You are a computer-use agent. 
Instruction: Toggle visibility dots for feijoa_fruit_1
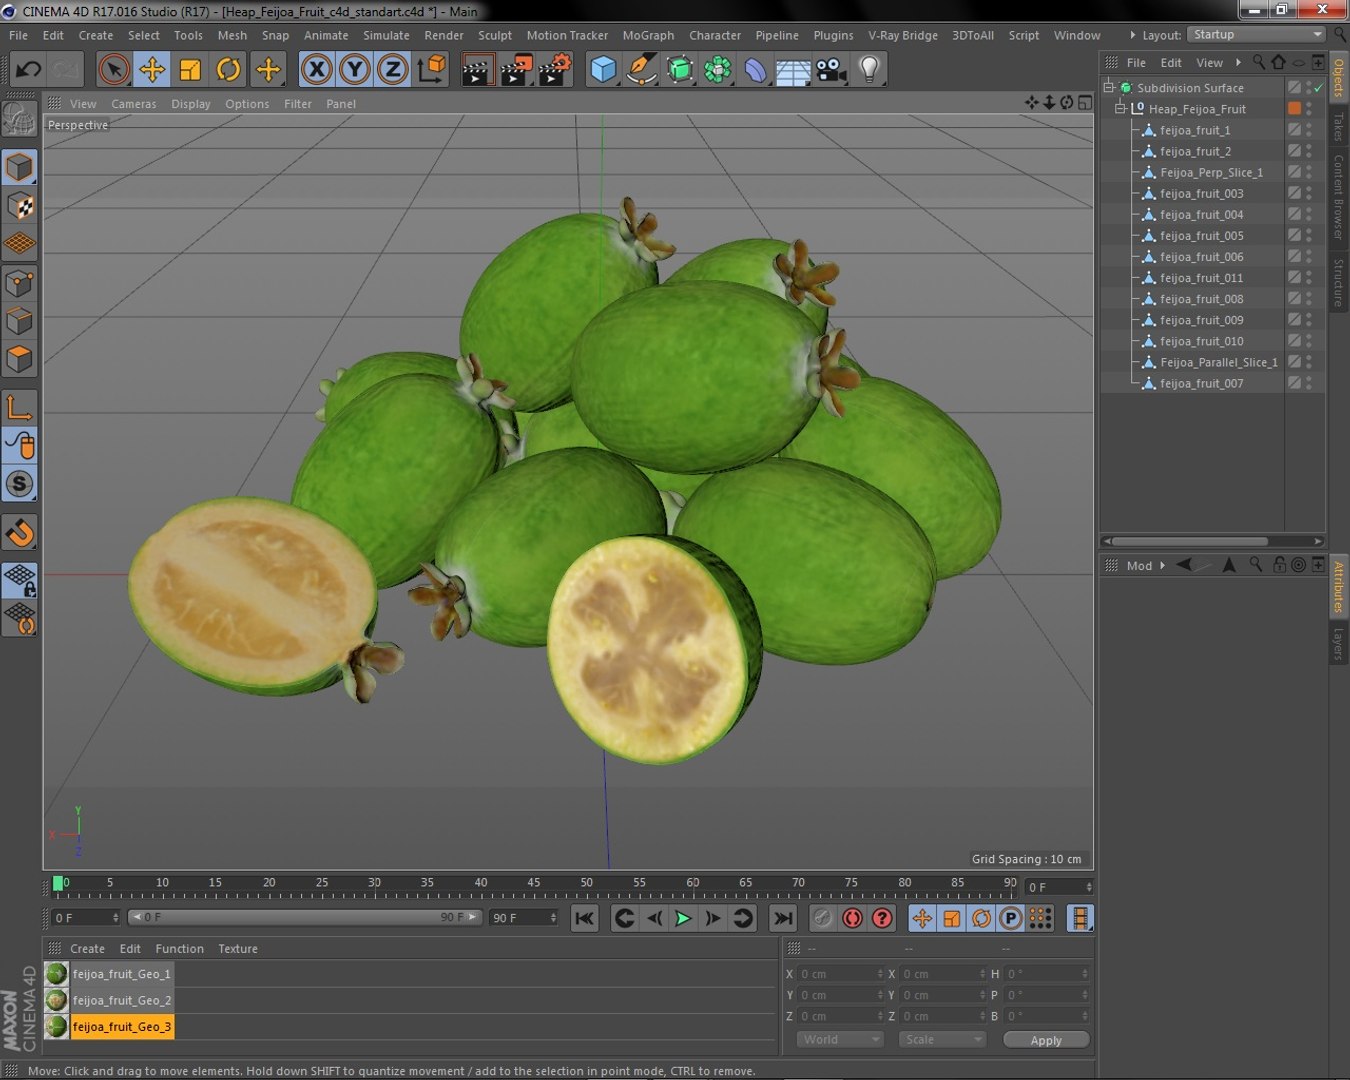[x=1309, y=130]
